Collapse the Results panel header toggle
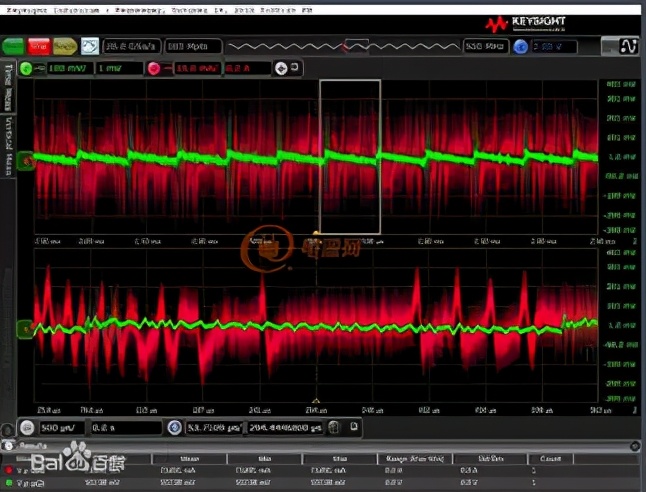This screenshot has width=646, height=492. pyautogui.click(x=9, y=444)
